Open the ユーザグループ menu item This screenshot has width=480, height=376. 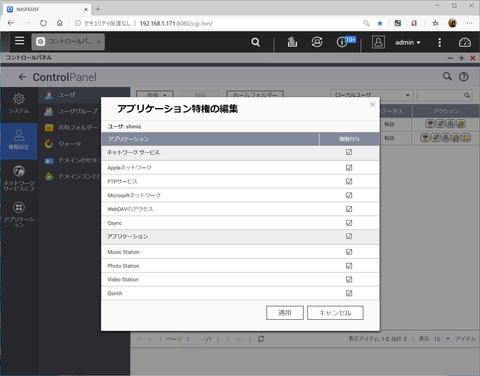[x=71, y=111]
